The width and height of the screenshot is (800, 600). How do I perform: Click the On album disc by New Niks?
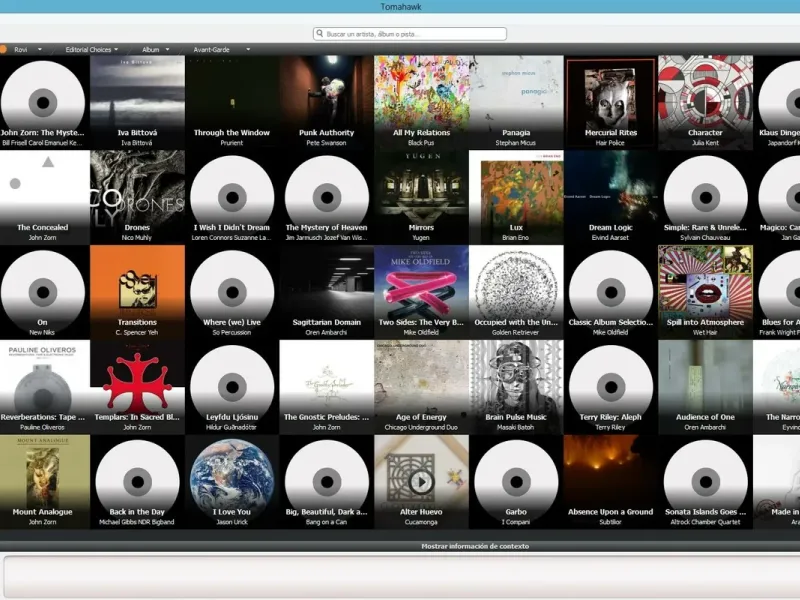pyautogui.click(x=43, y=292)
